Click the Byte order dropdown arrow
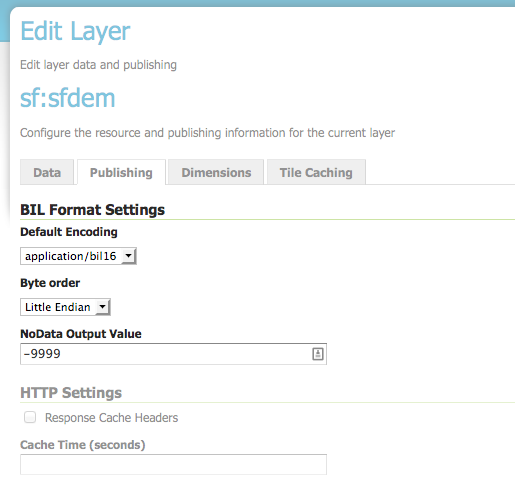This screenshot has width=515, height=497. pos(103,307)
